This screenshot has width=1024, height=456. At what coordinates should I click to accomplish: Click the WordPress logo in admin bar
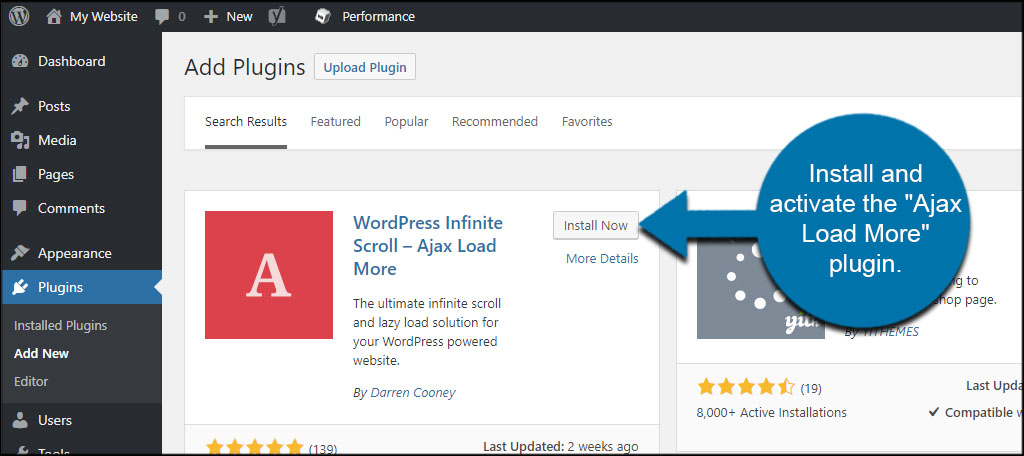tap(19, 16)
